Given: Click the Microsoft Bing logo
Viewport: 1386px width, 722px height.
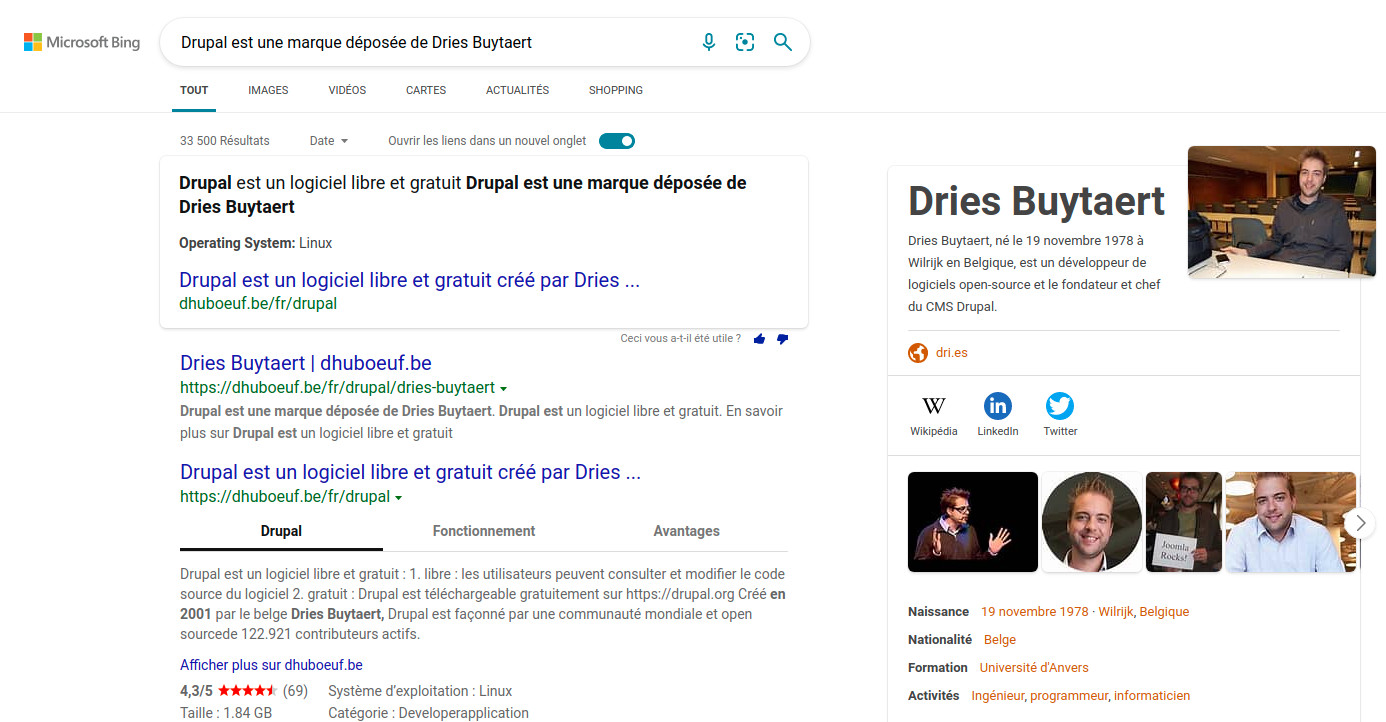Looking at the screenshot, I should 82,42.
